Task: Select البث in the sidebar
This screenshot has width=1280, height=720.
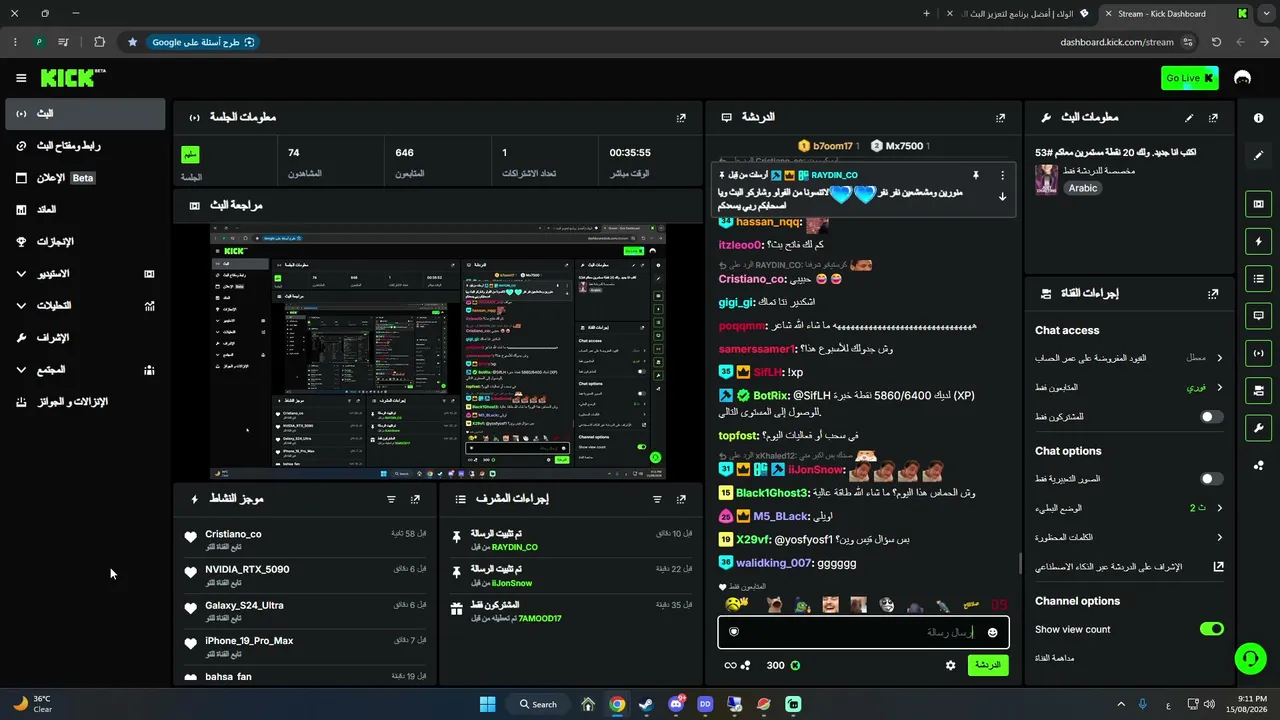Action: [85, 114]
